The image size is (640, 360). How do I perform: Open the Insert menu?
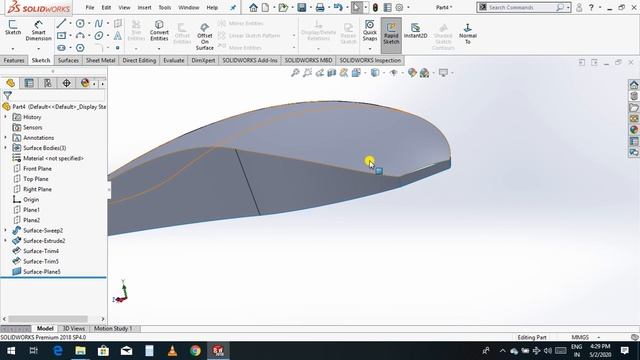pyautogui.click(x=144, y=7)
